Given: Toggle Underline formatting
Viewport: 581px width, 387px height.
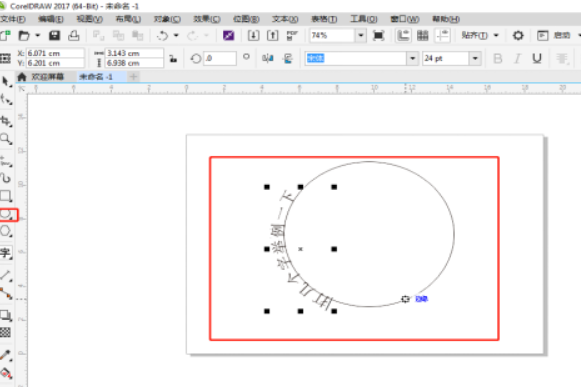Looking at the screenshot, I should point(537,58).
